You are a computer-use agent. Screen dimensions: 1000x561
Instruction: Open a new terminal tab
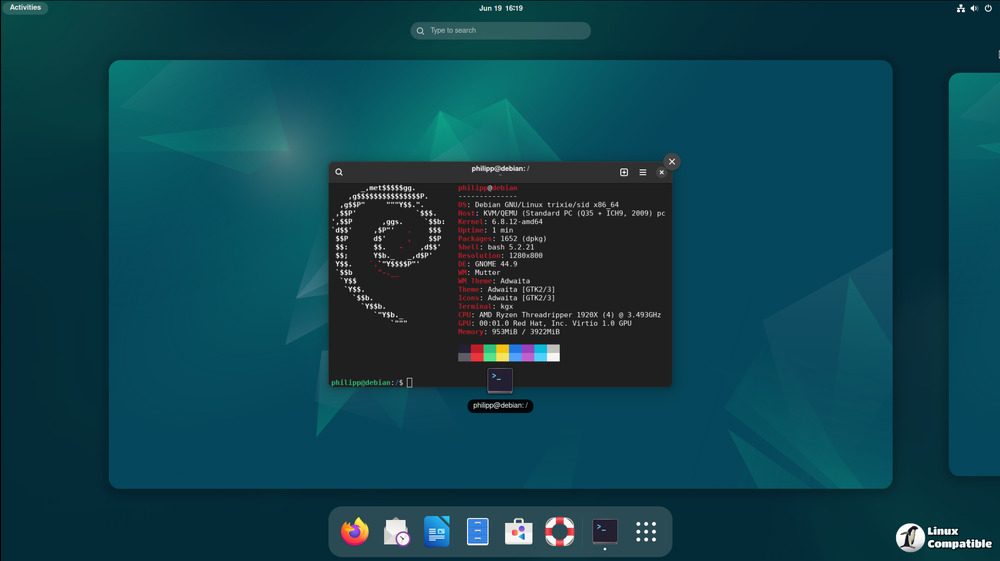[624, 172]
